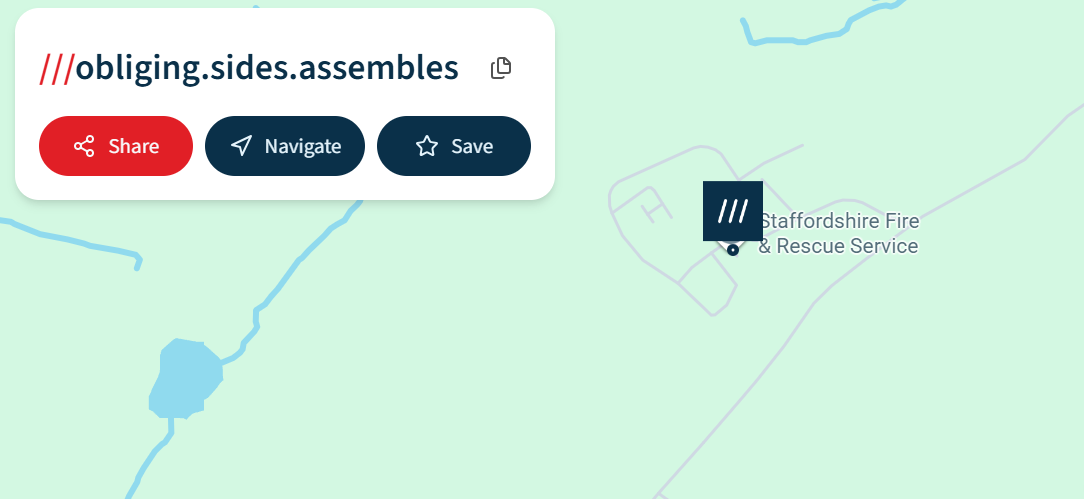1084x499 pixels.
Task: Click the building outline southwest of the marker
Action: pyautogui.click(x=708, y=285)
